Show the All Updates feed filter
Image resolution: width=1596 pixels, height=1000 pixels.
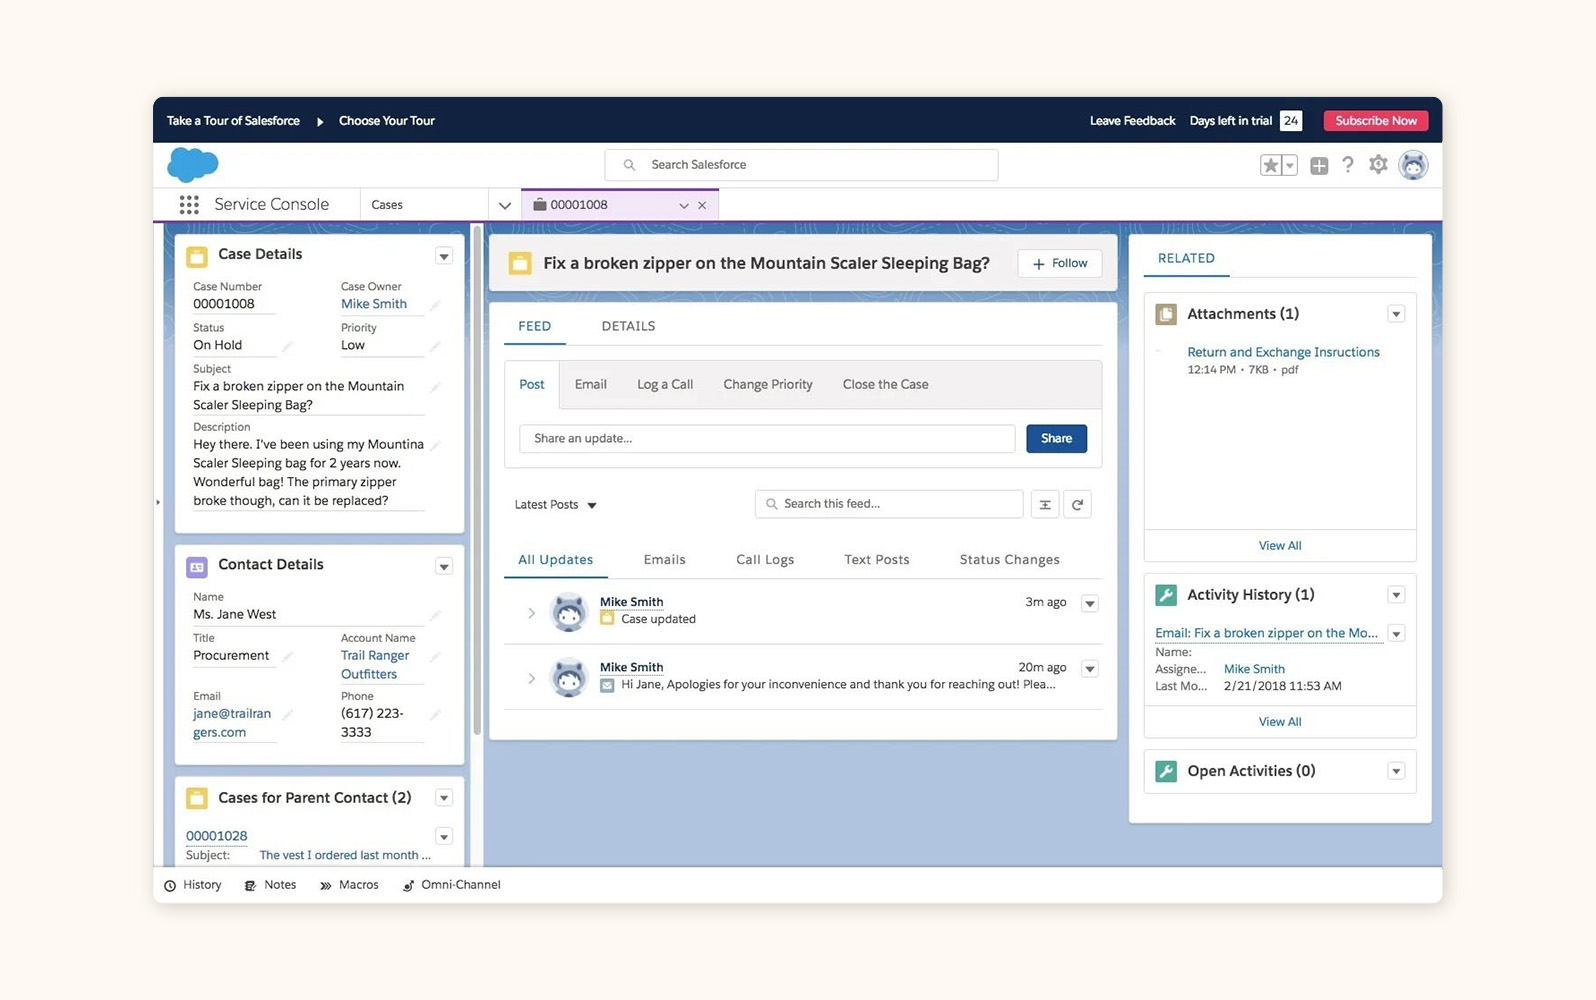pyautogui.click(x=555, y=560)
